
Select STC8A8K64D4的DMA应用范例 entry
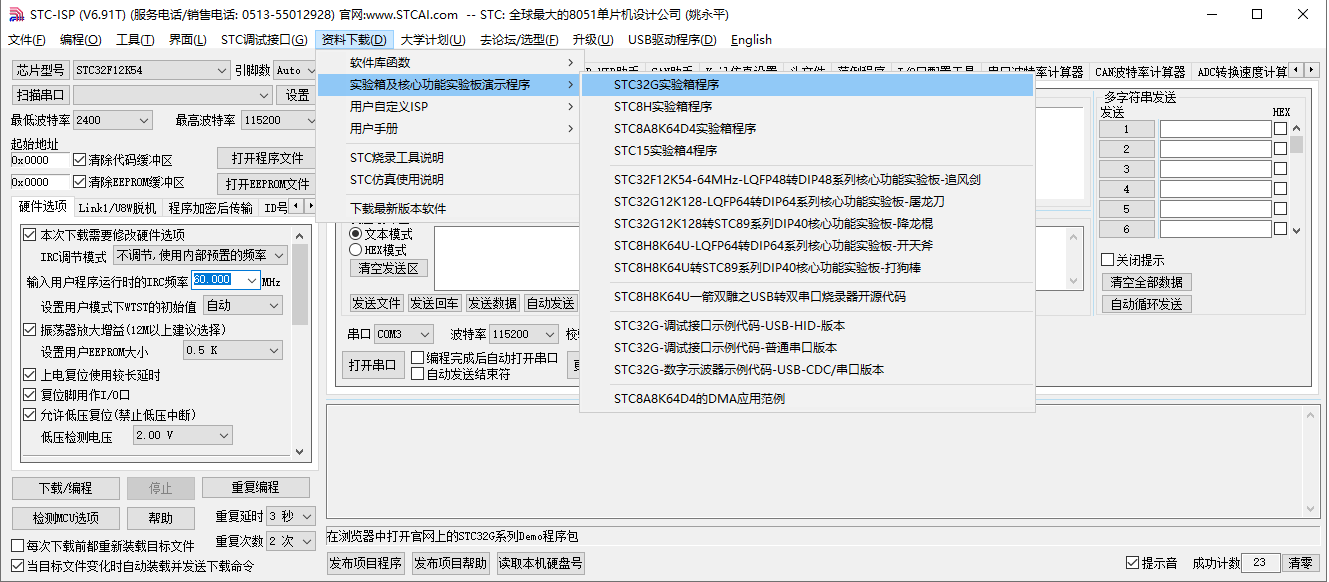point(807,399)
